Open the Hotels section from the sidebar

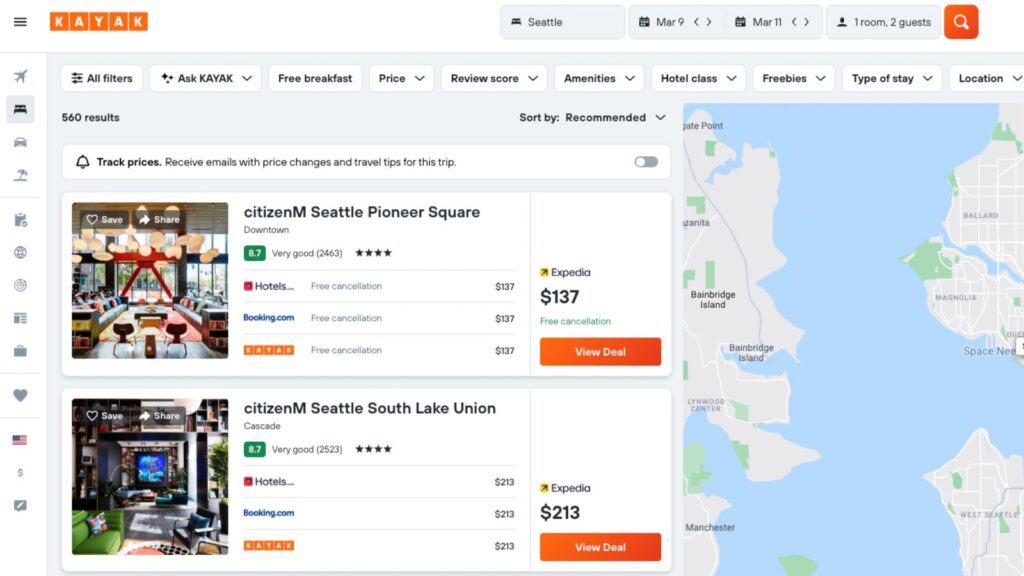(x=20, y=110)
